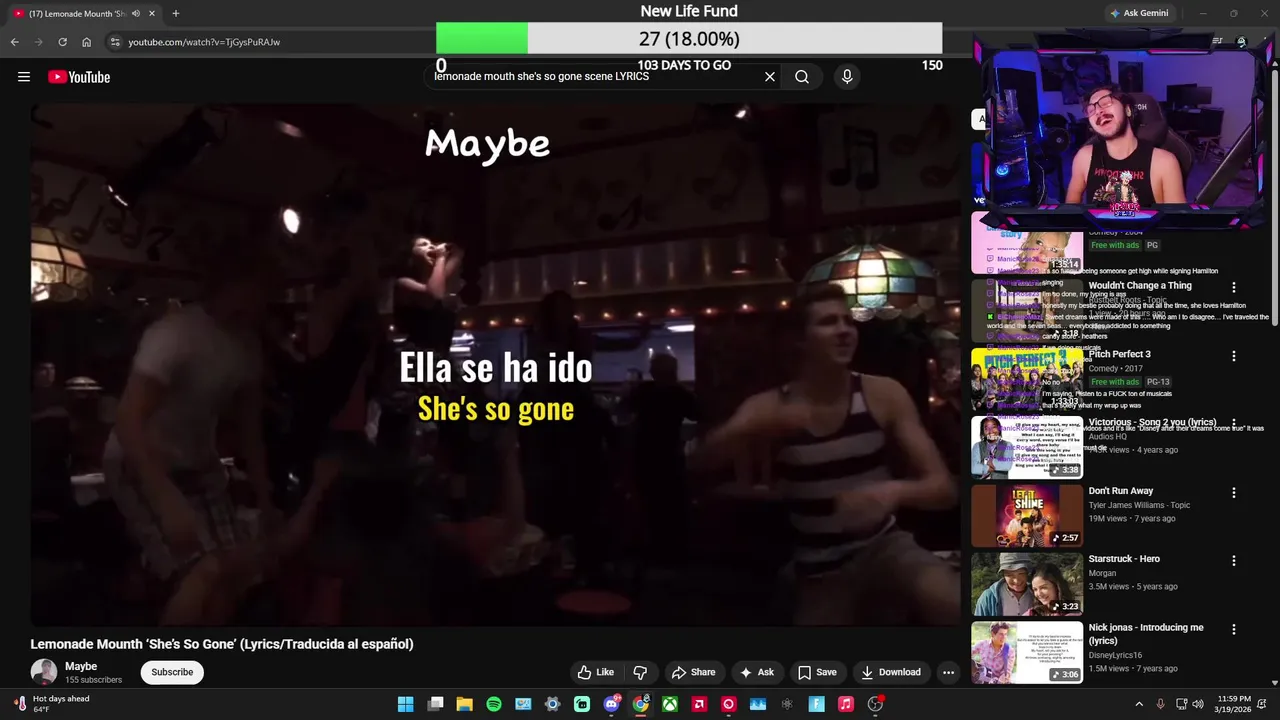1280x720 pixels.
Task: Open Settings gear from taskbar
Action: coord(552,704)
